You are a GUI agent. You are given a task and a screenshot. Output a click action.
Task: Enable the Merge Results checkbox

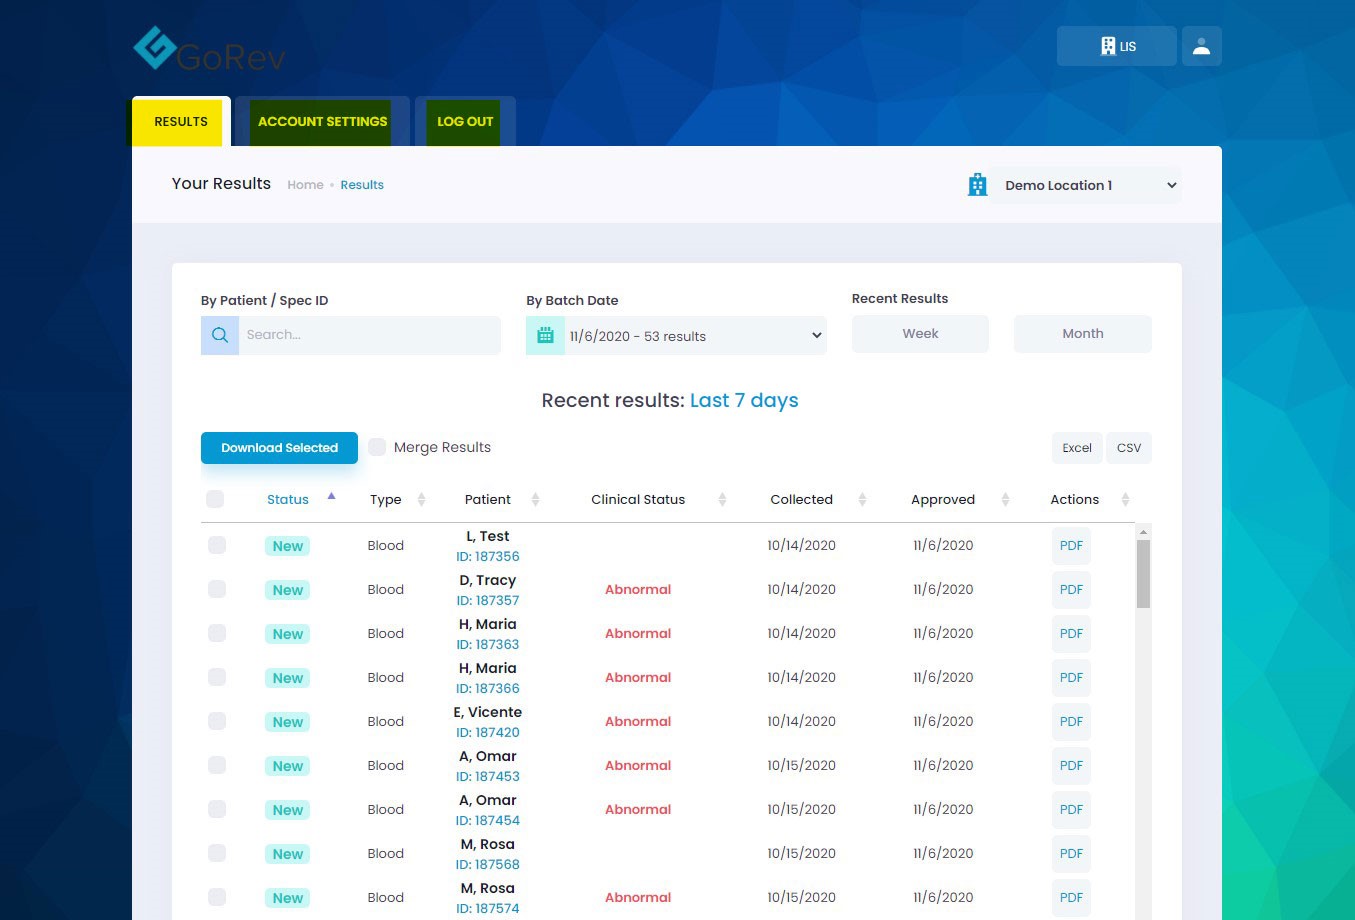[377, 447]
